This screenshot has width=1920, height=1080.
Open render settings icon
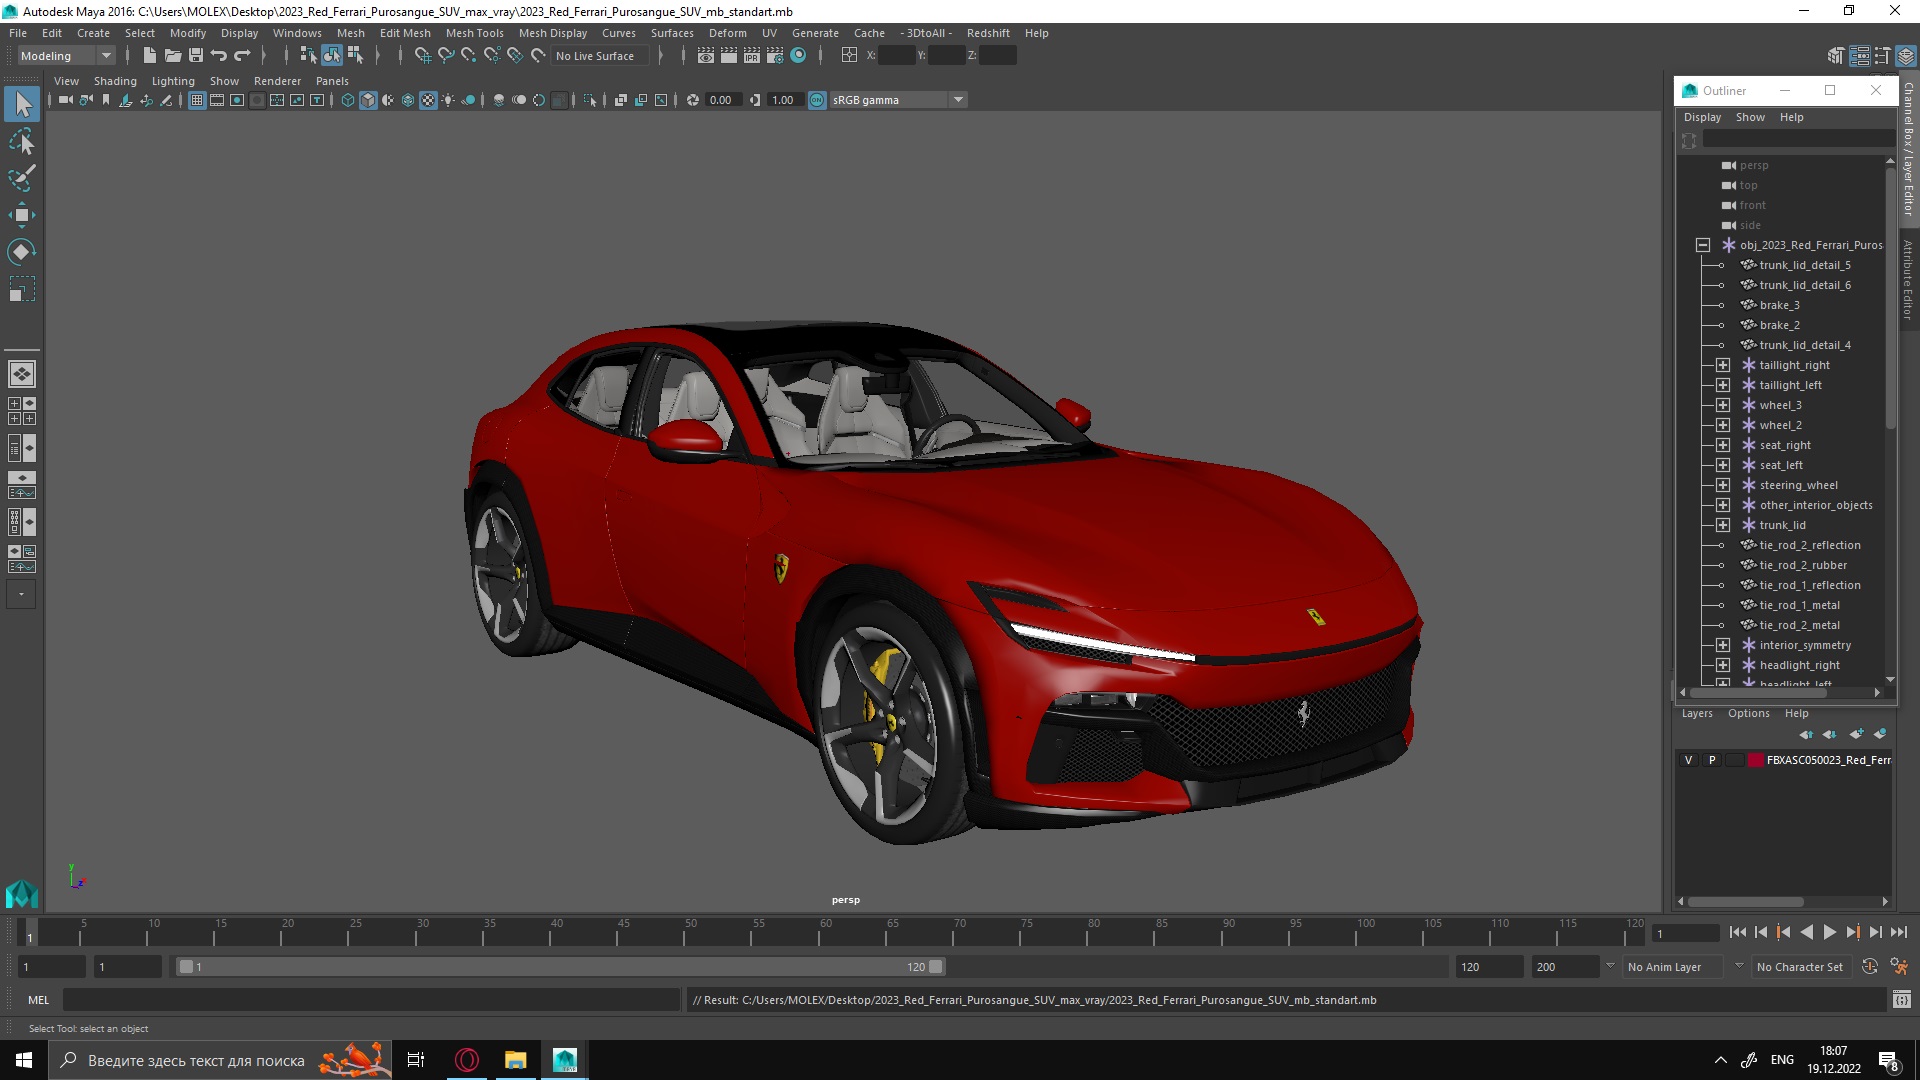coord(775,56)
